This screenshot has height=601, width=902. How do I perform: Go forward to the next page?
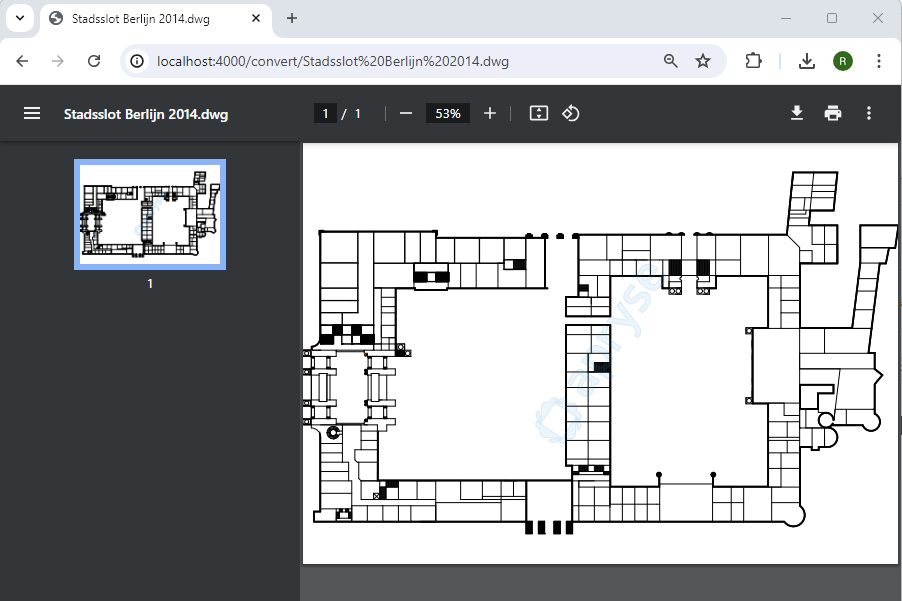(x=58, y=61)
